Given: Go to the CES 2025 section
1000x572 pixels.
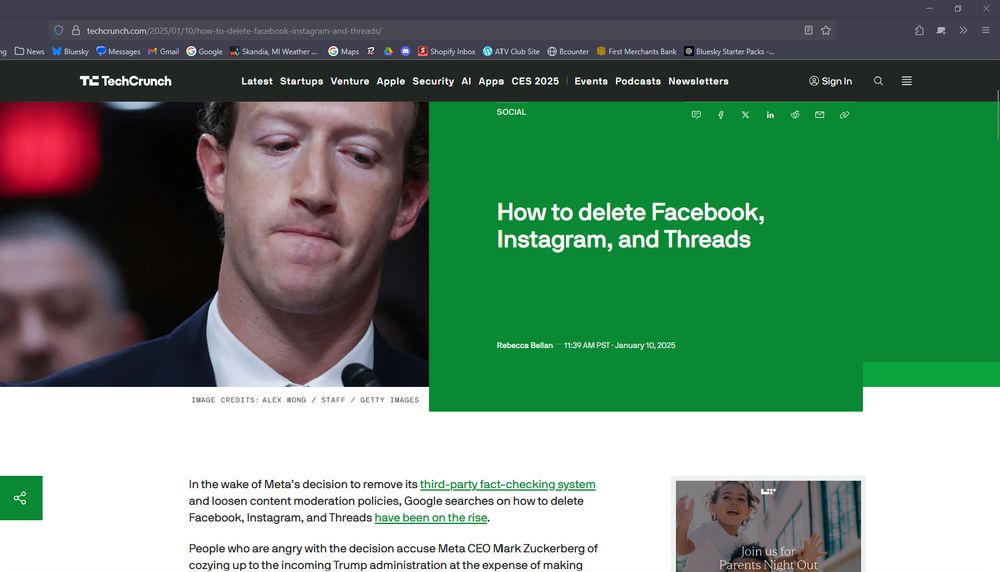Looking at the screenshot, I should (535, 81).
